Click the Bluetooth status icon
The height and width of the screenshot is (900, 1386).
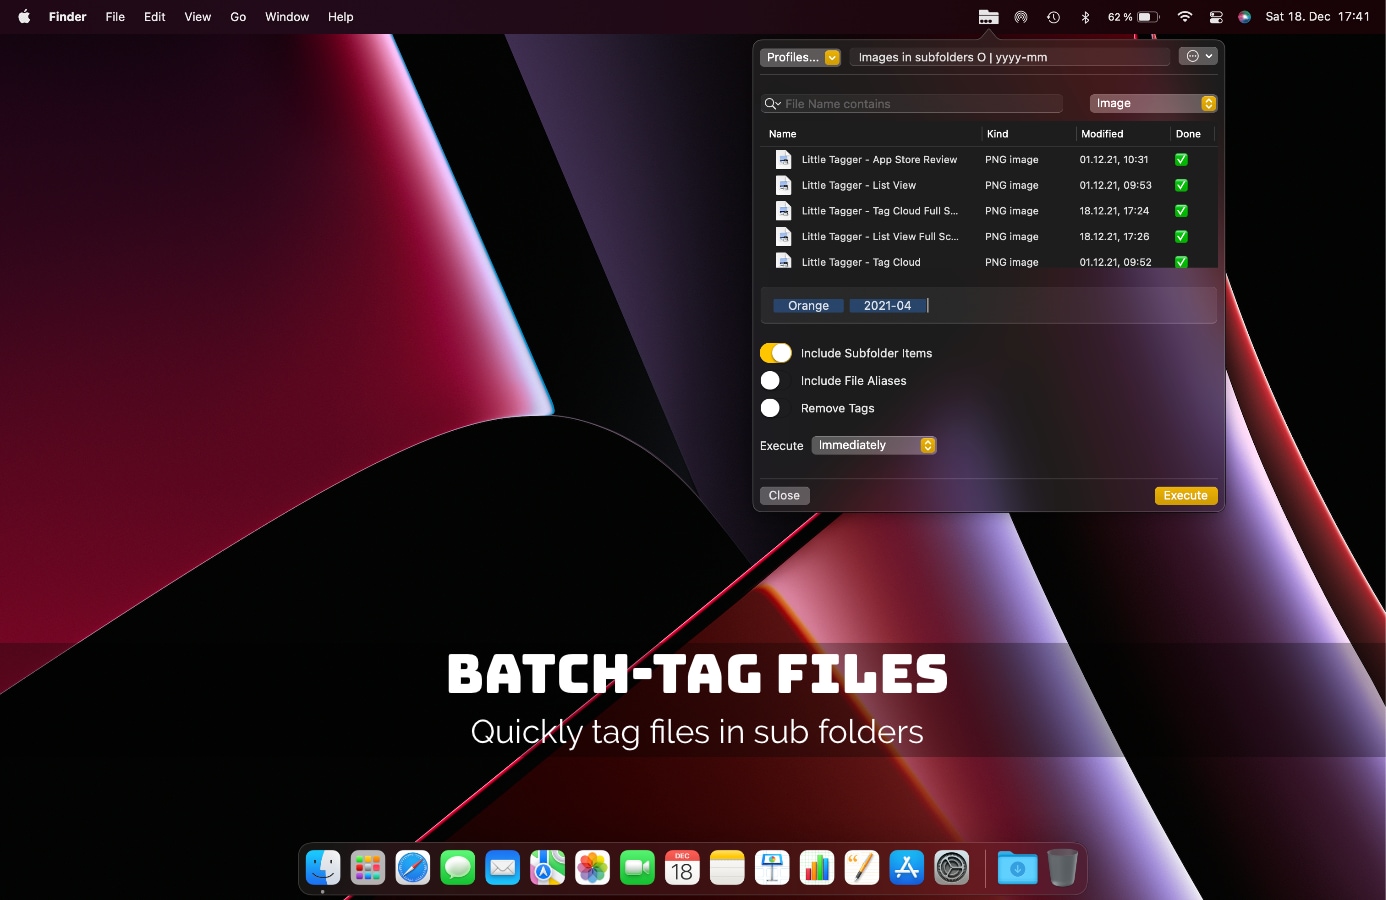click(x=1086, y=16)
